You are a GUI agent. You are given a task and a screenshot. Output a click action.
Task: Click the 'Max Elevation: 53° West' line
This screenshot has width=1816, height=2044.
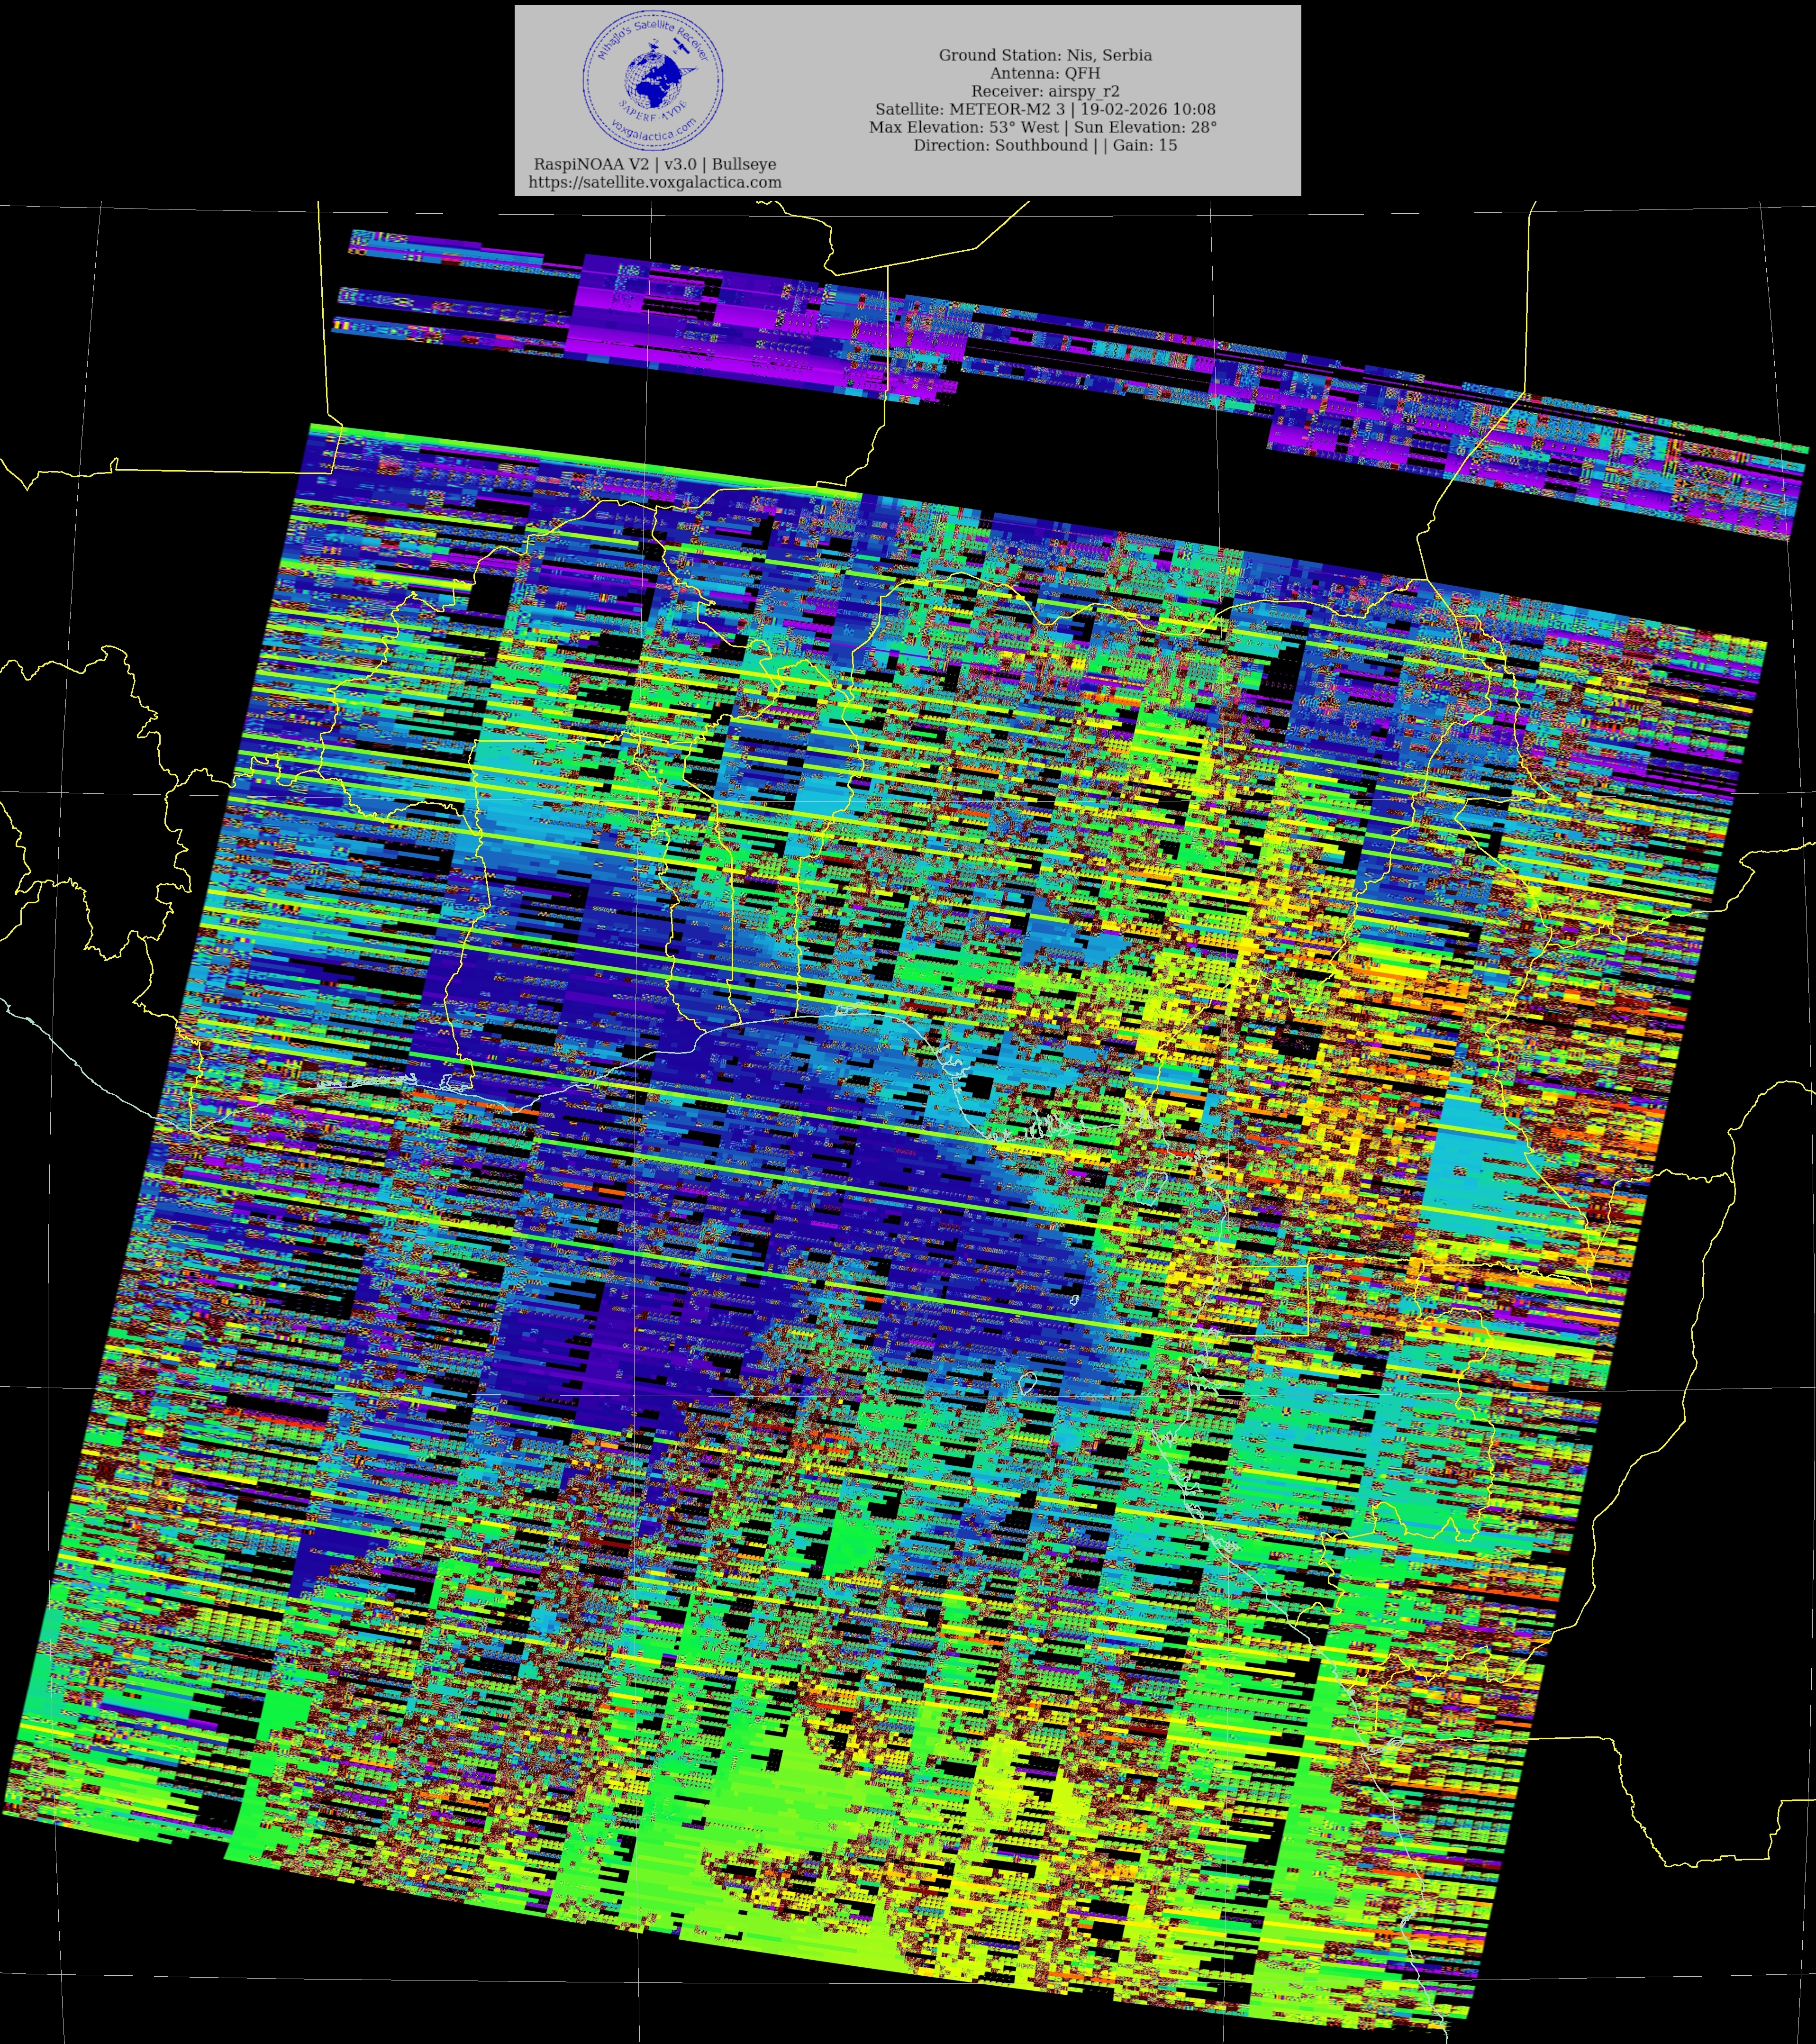click(x=1043, y=127)
